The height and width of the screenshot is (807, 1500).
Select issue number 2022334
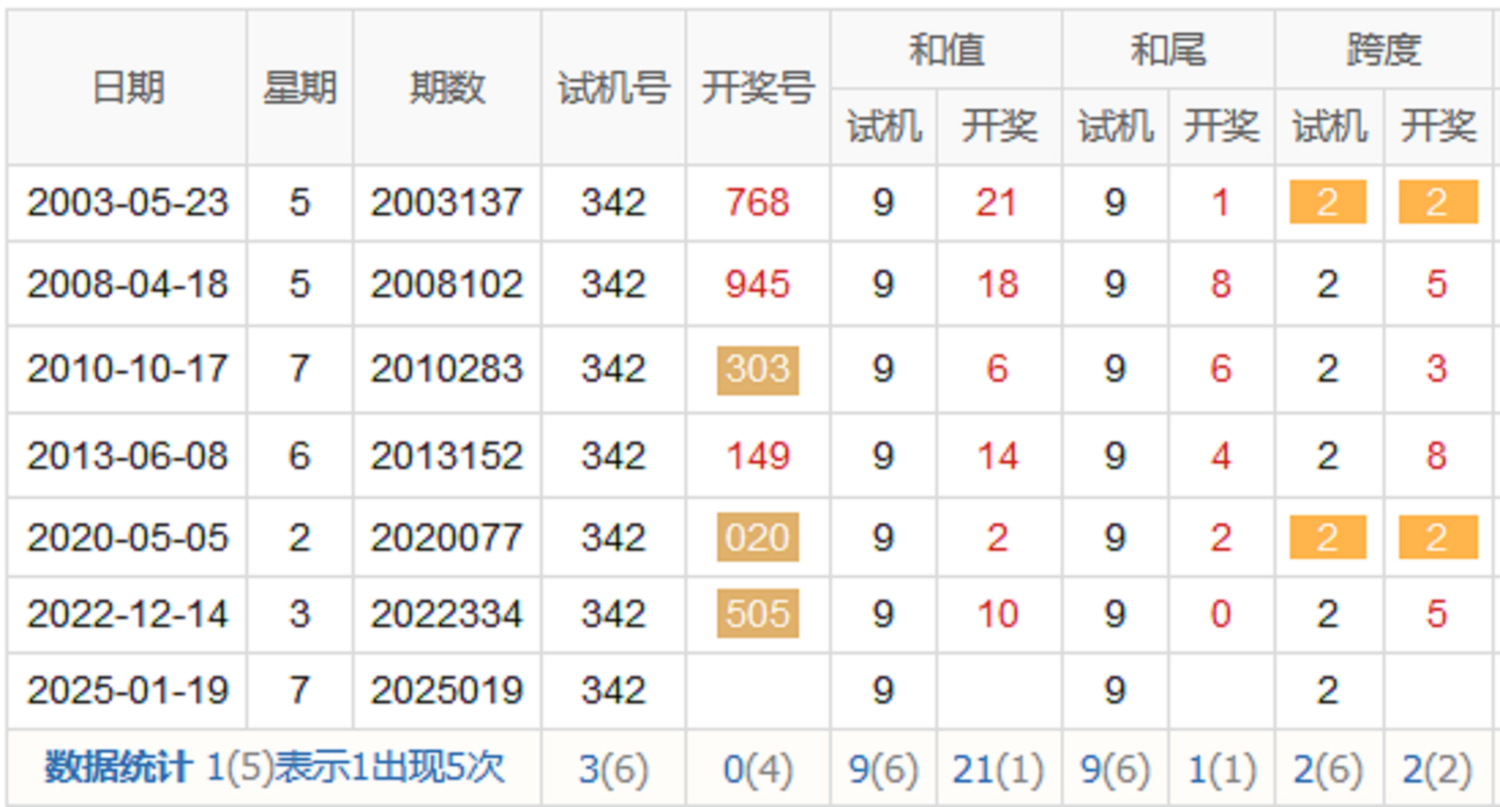click(x=446, y=613)
